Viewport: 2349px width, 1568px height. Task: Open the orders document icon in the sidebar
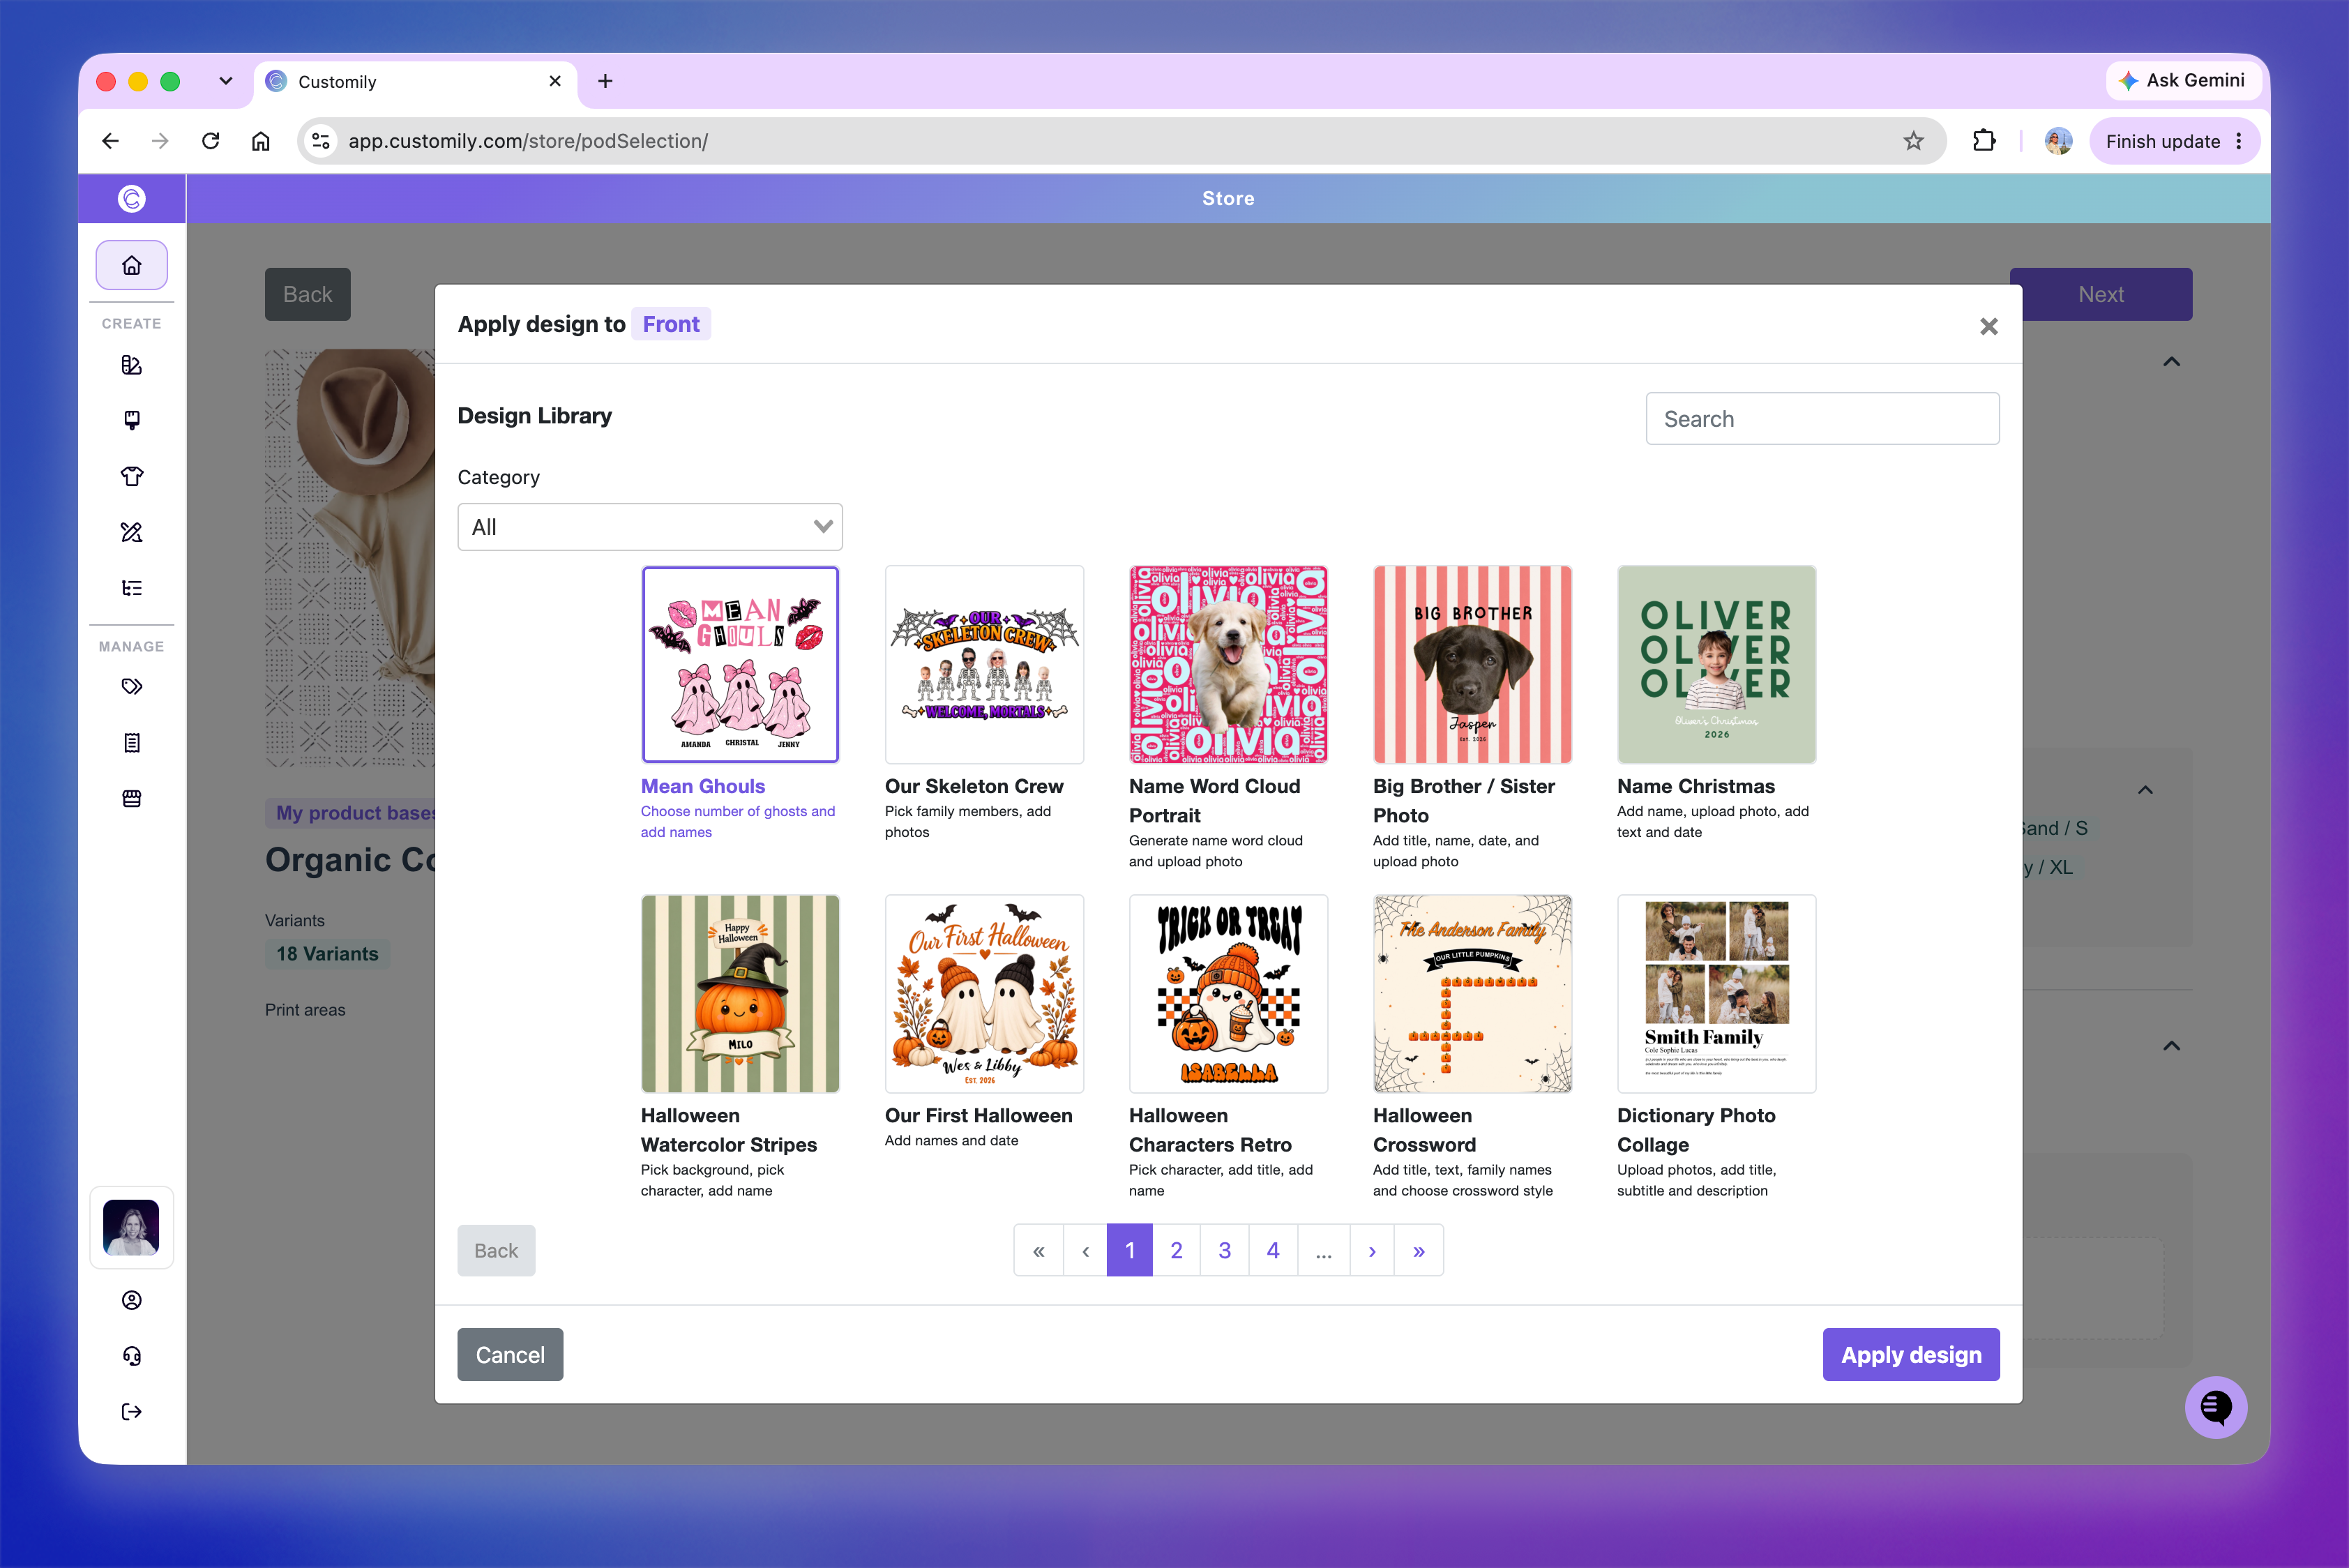[131, 743]
